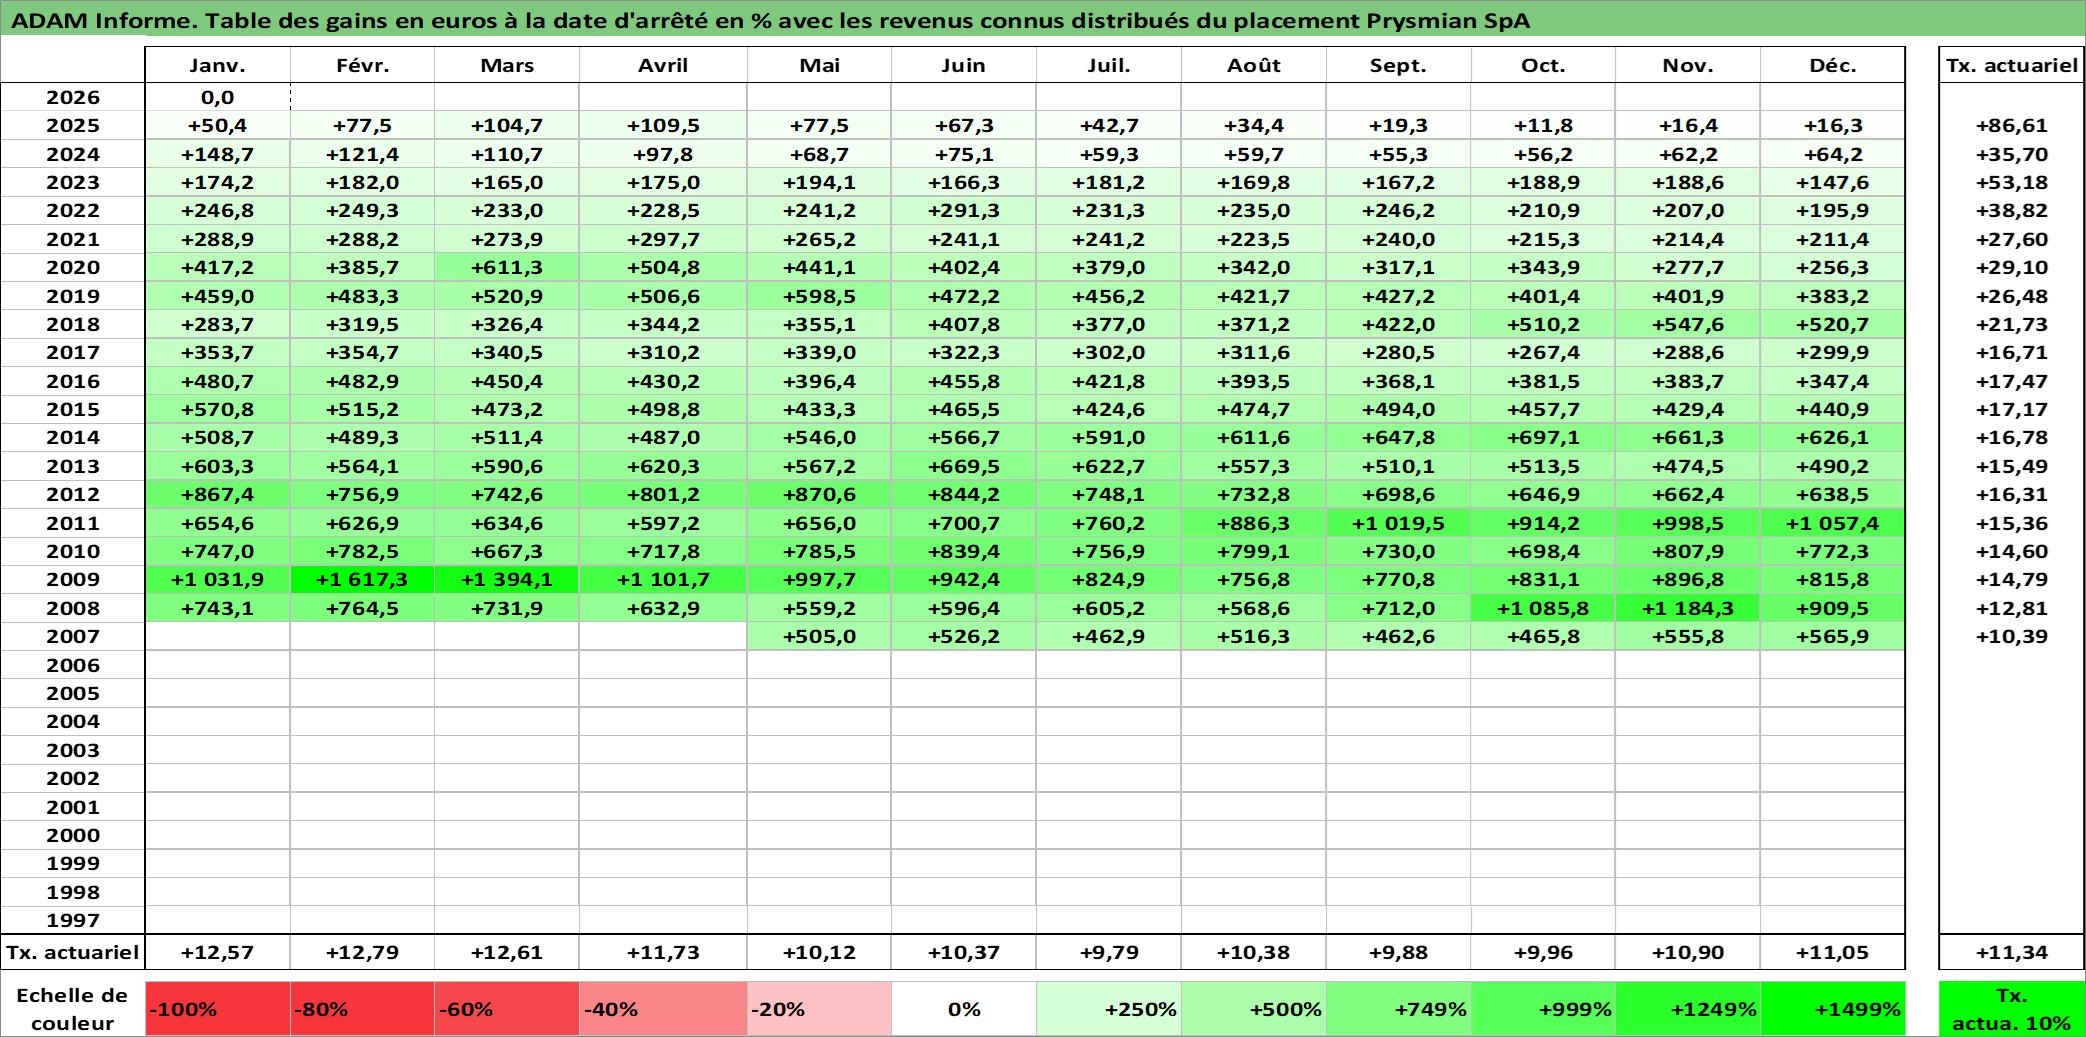
Task: Click the 2009 row label
Action: (x=73, y=579)
